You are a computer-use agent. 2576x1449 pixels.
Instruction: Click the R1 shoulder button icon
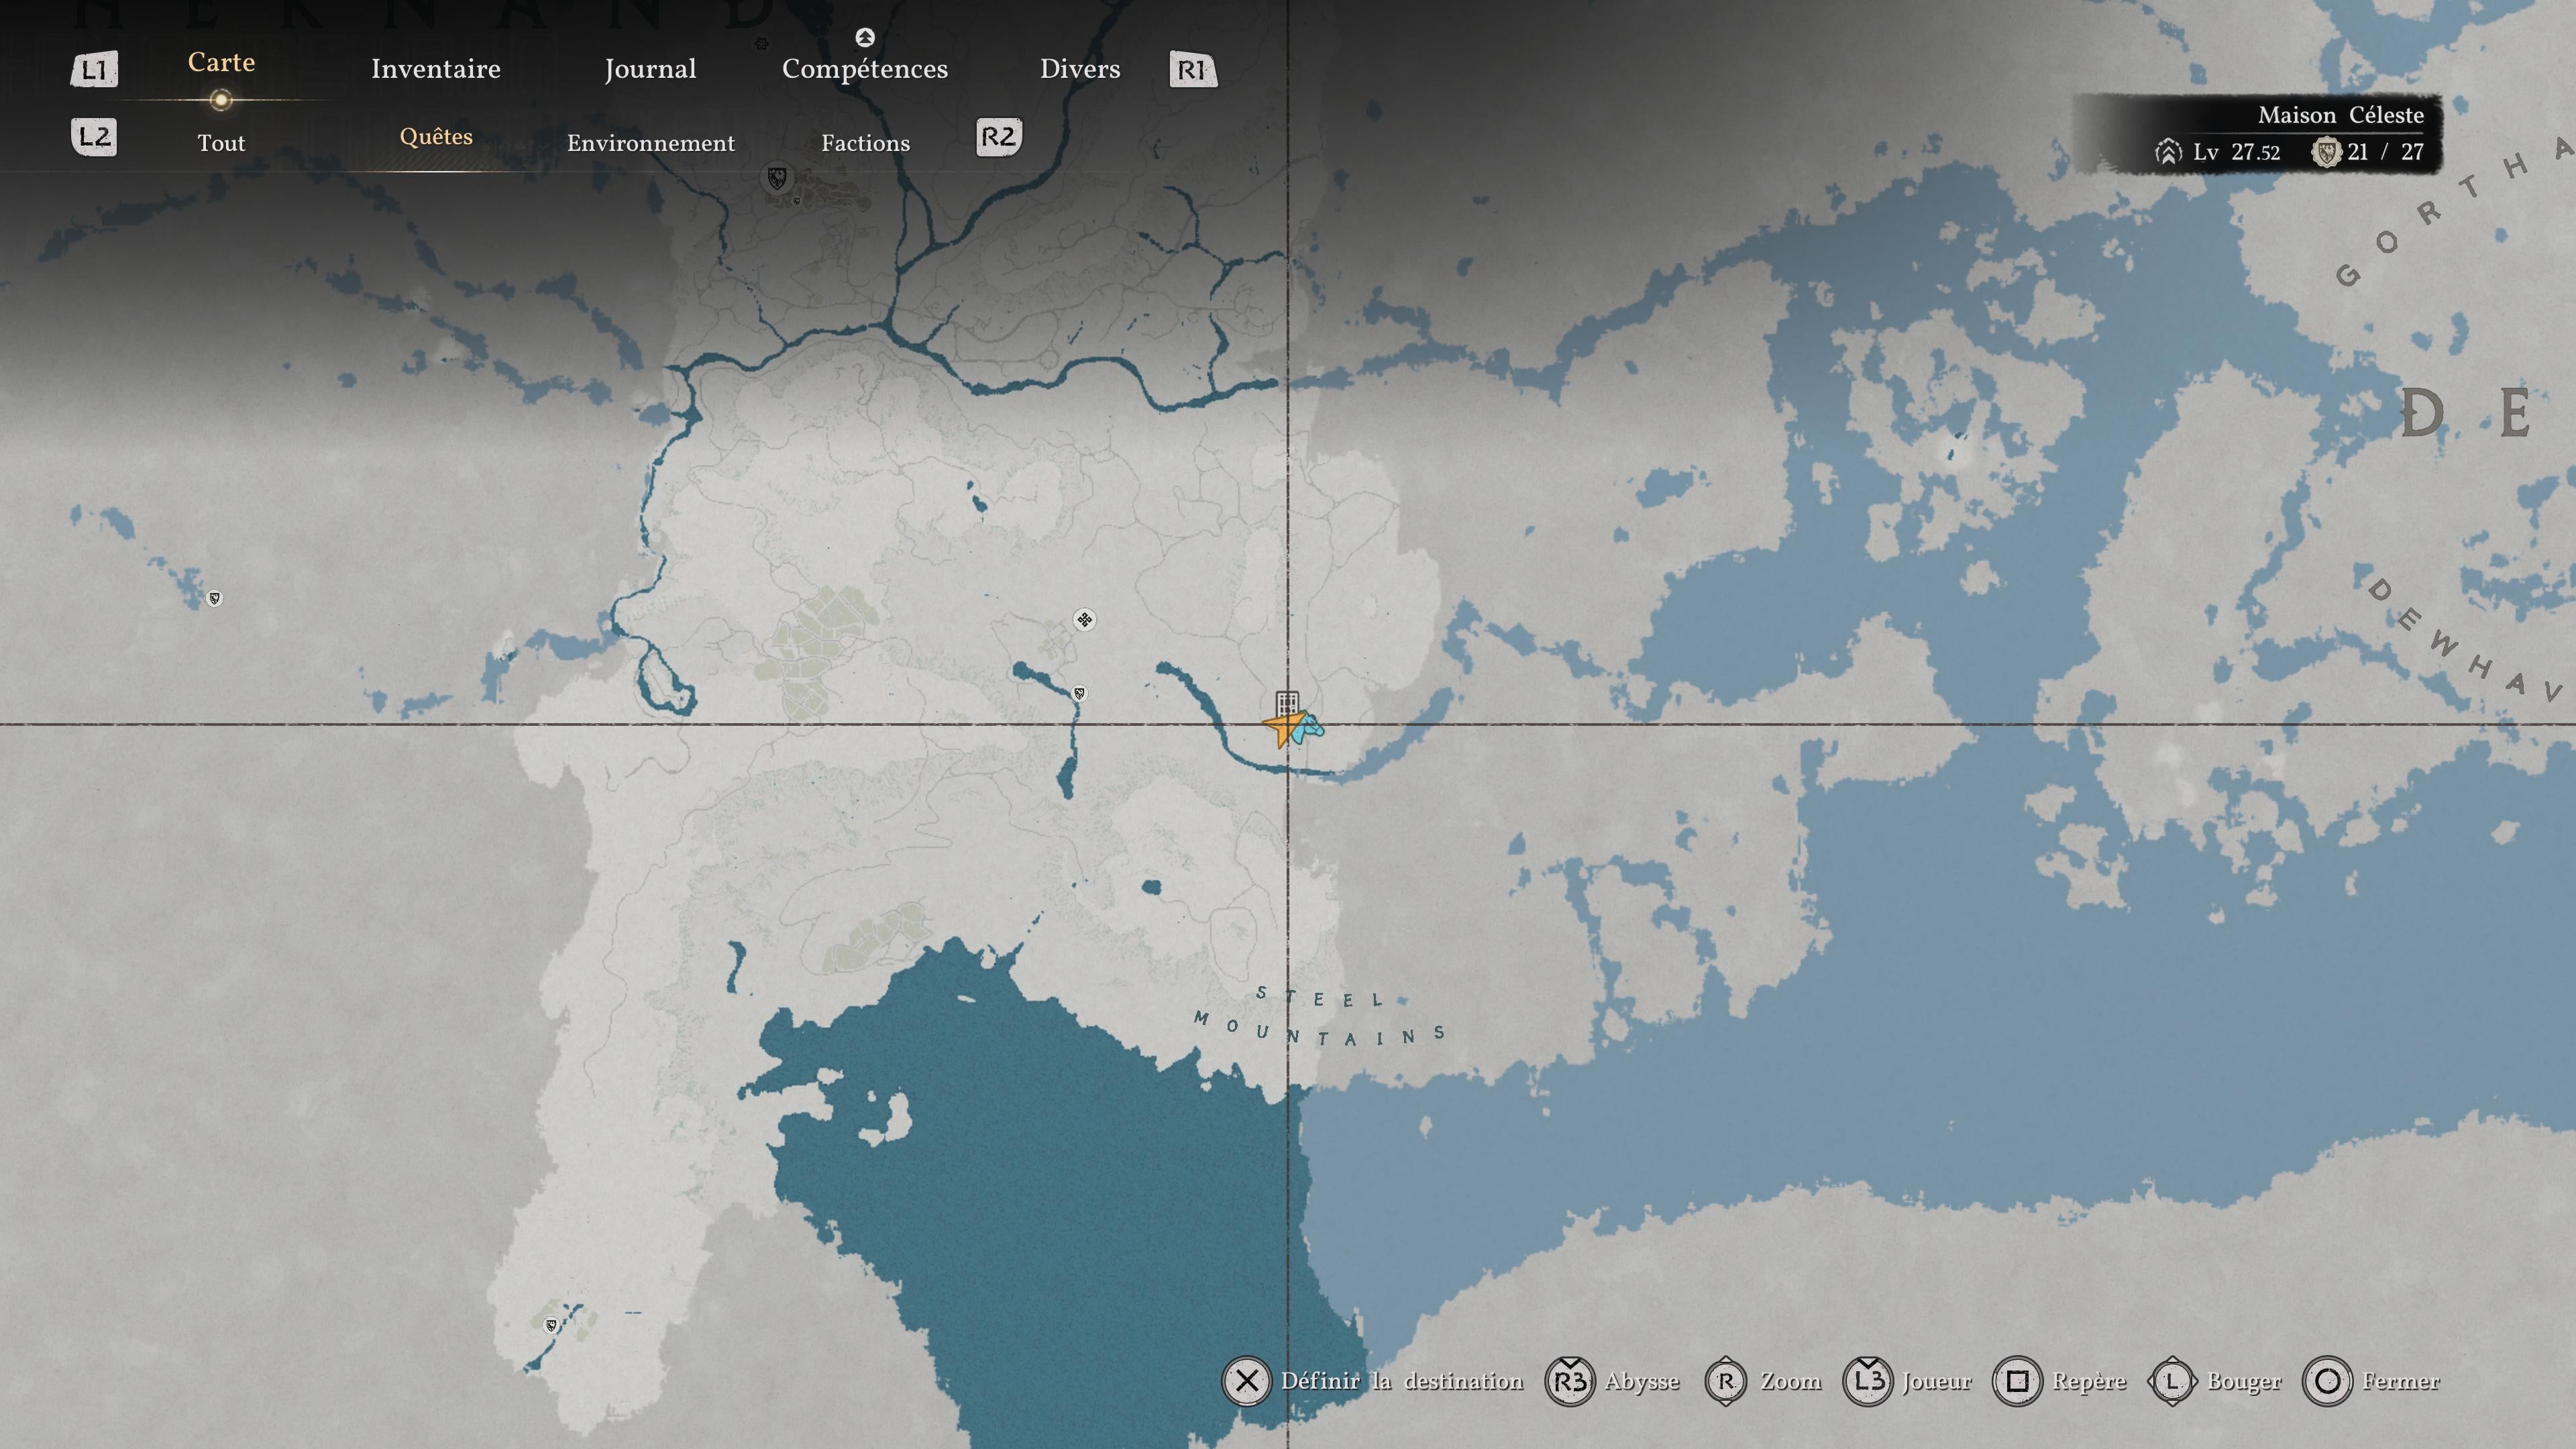coord(1193,70)
